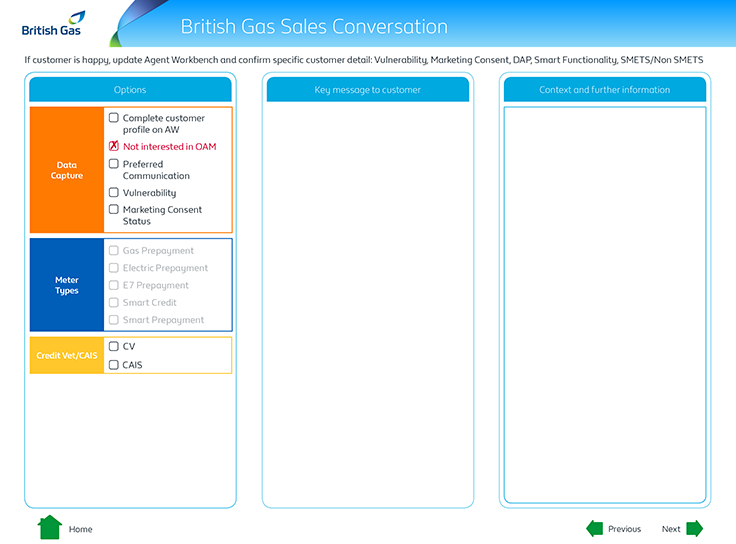Check the Vulnerability checkbox

(x=114, y=193)
